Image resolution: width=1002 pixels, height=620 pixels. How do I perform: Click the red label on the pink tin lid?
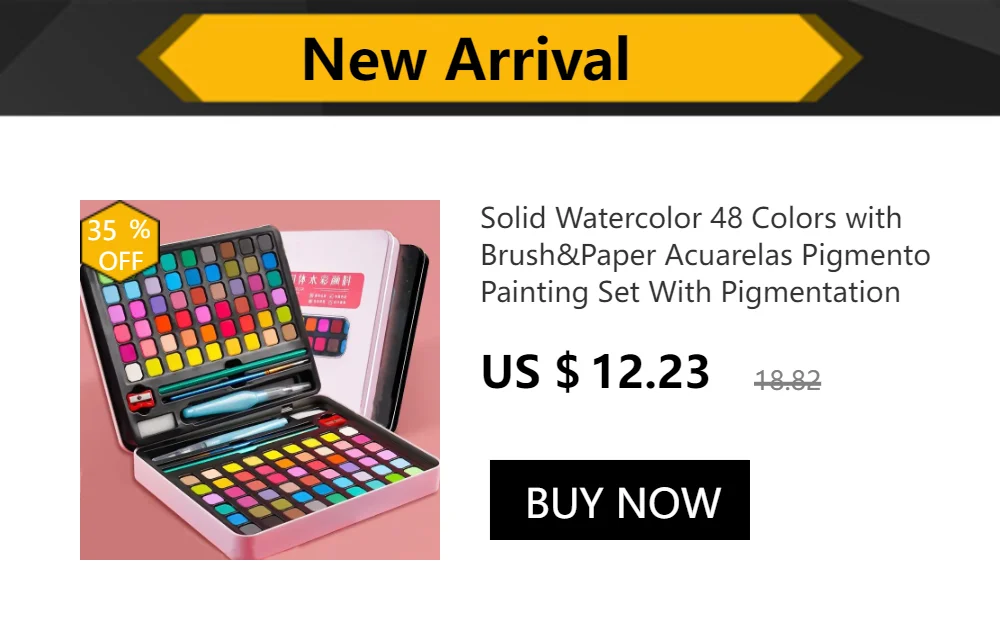[328, 286]
